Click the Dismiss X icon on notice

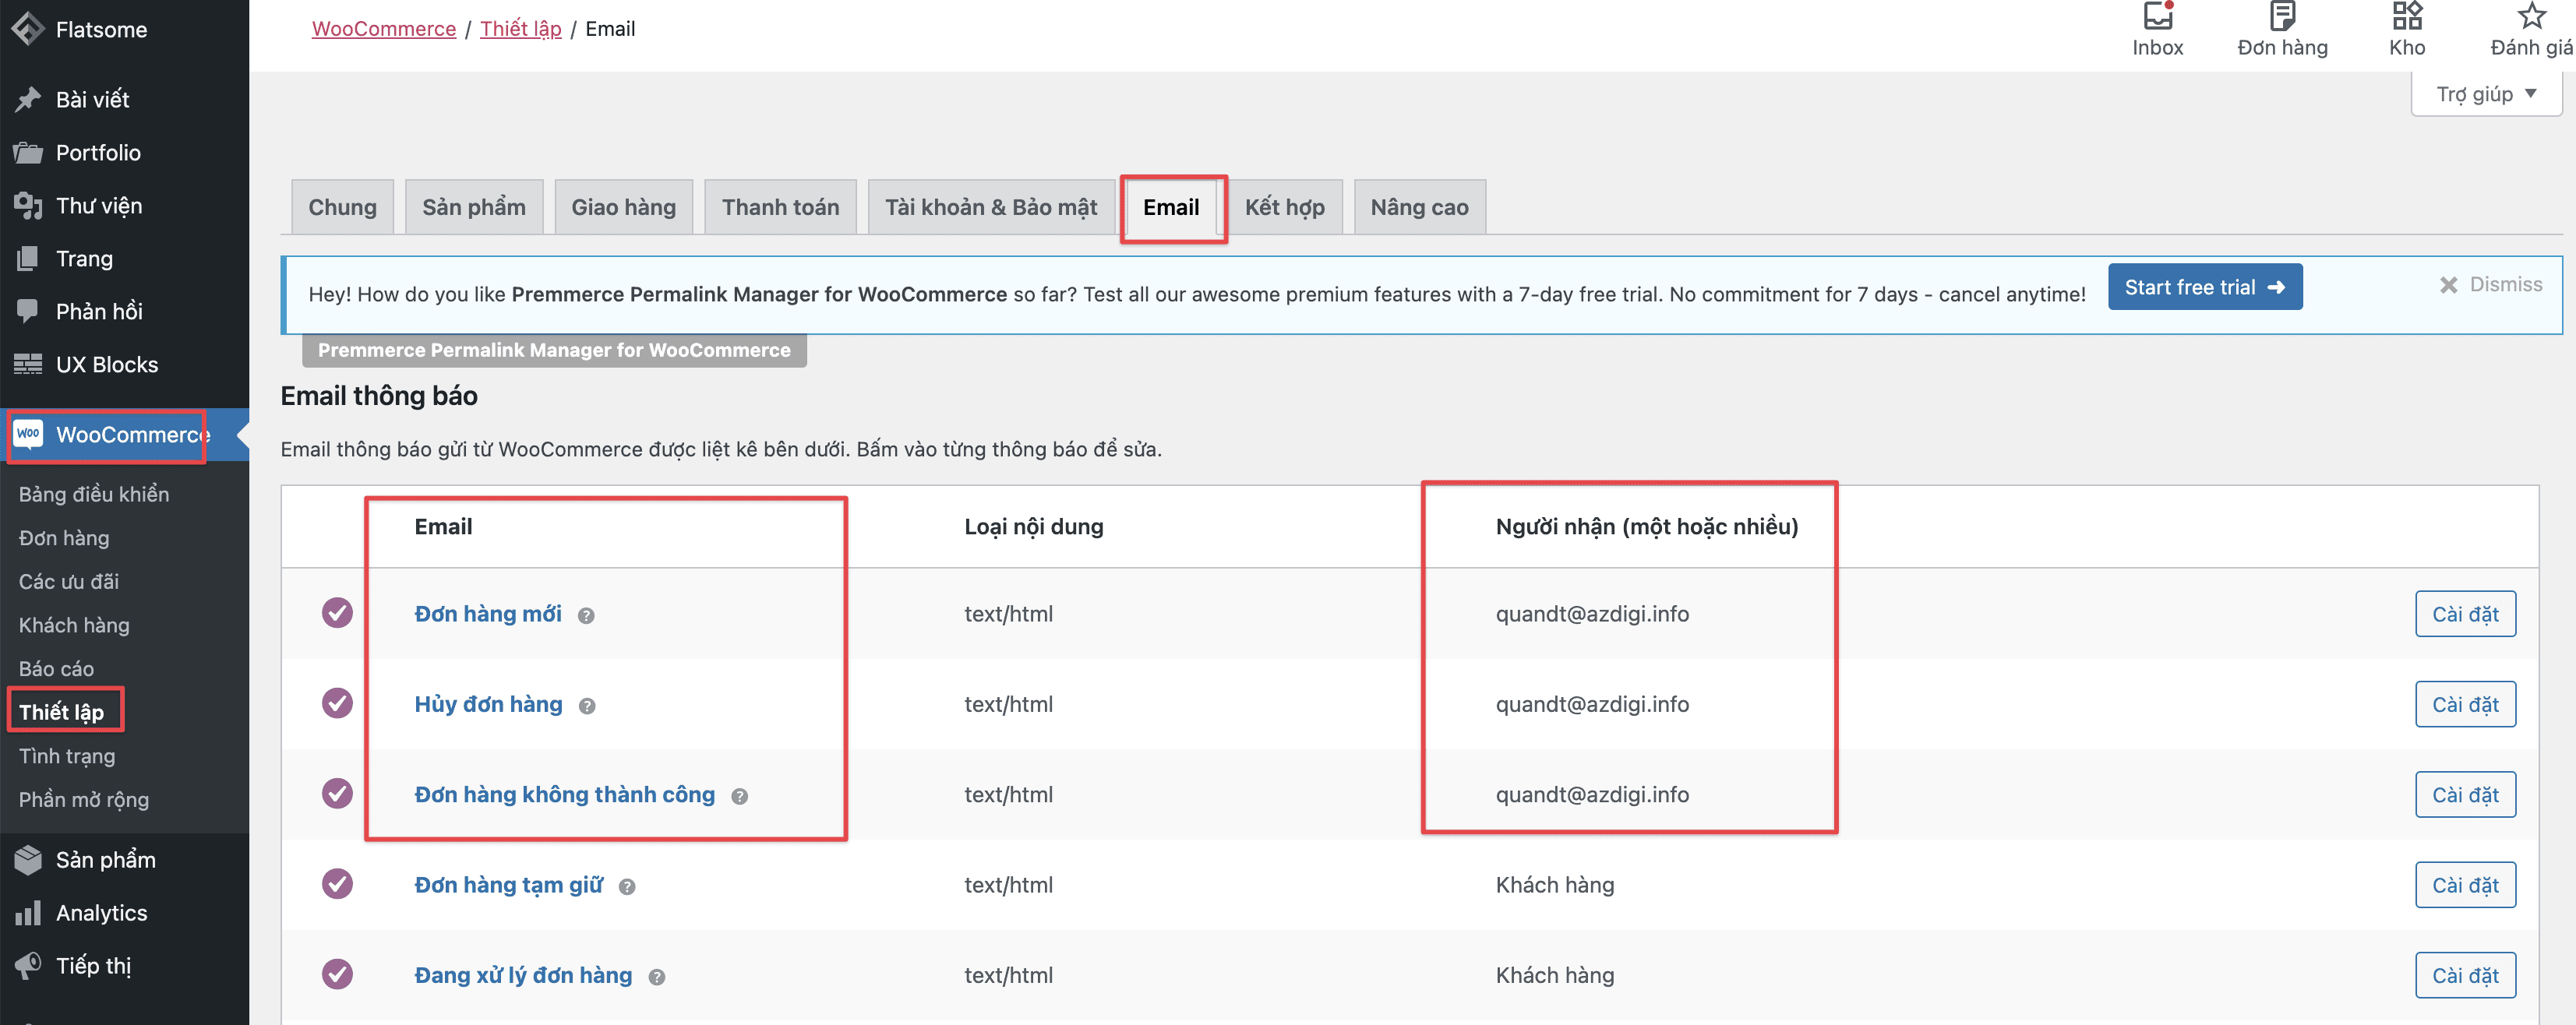[2448, 285]
